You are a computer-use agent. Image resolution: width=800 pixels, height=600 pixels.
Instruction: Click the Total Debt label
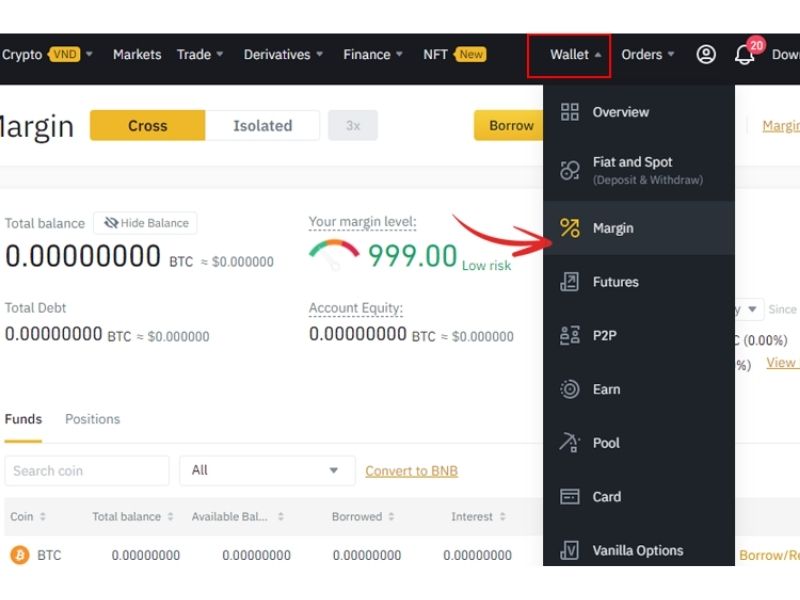[x=35, y=308]
